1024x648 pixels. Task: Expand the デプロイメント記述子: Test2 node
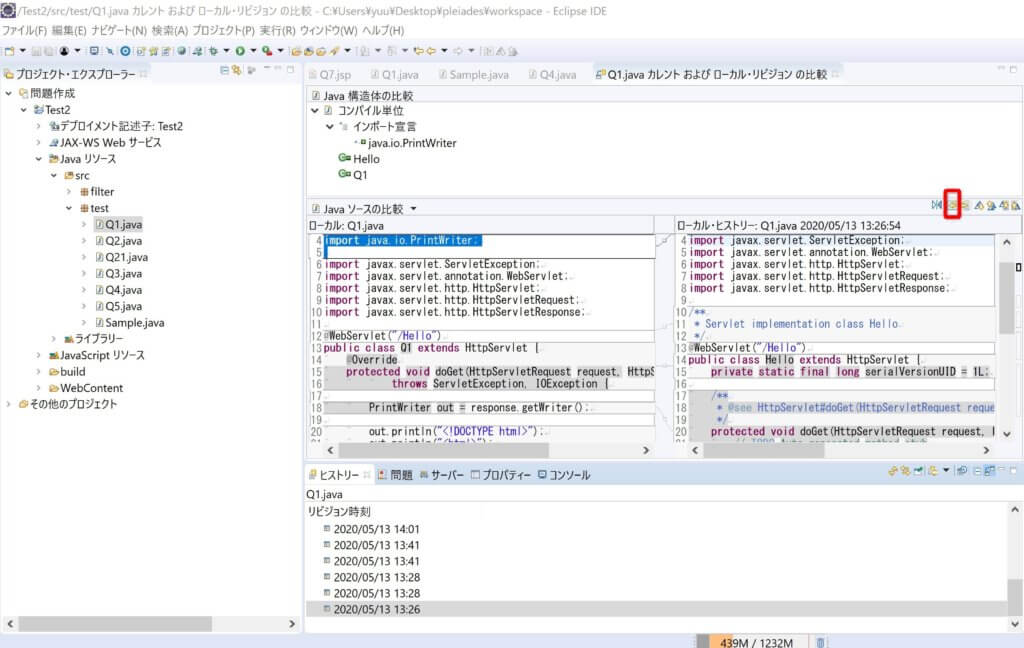(39, 126)
